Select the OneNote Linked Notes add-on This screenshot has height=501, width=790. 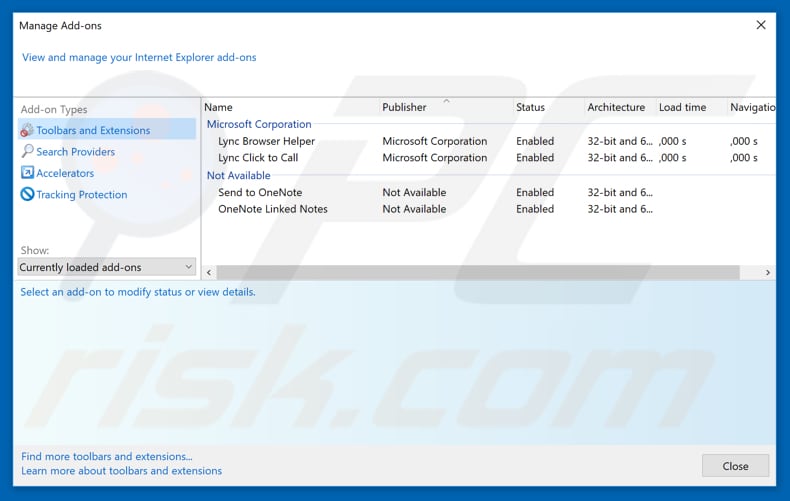(273, 209)
